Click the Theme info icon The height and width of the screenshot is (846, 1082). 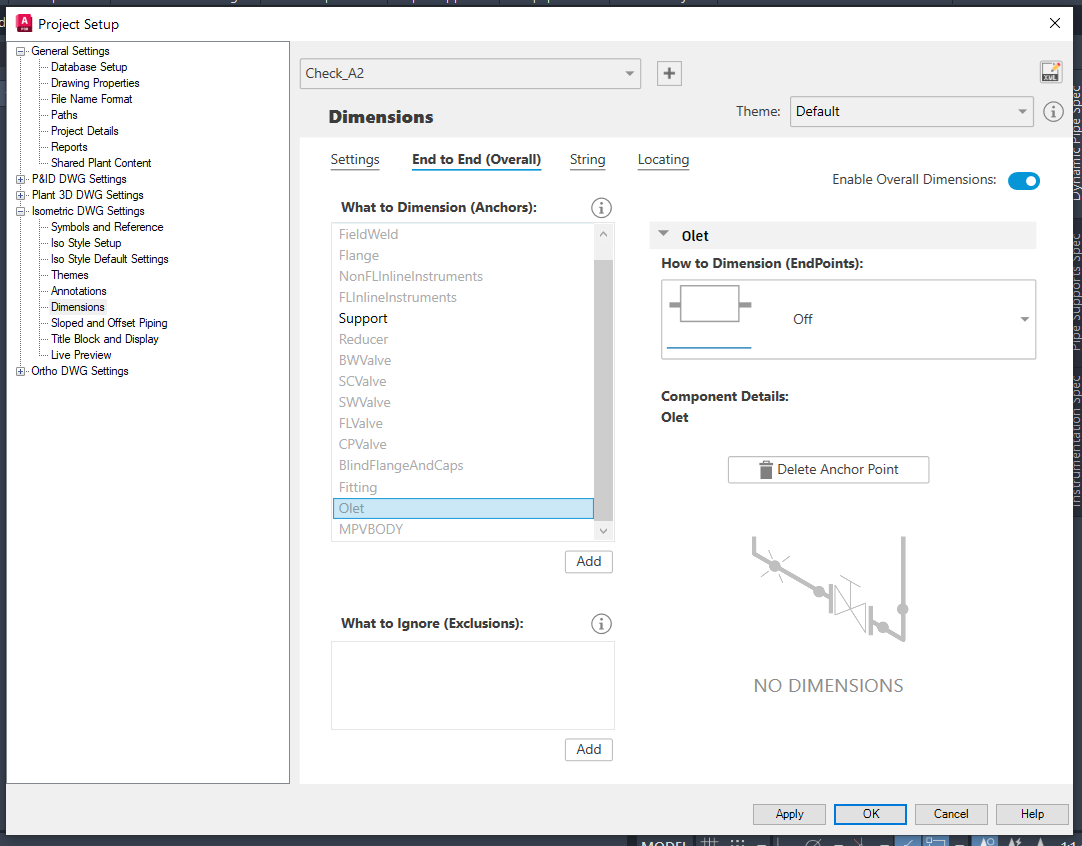click(x=1053, y=112)
